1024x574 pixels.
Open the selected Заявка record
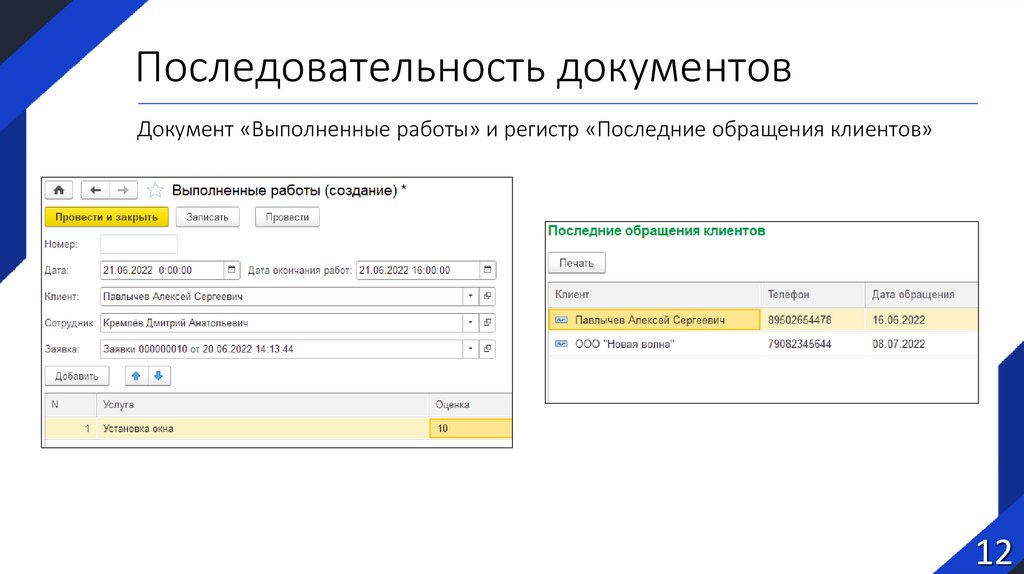(x=487, y=349)
